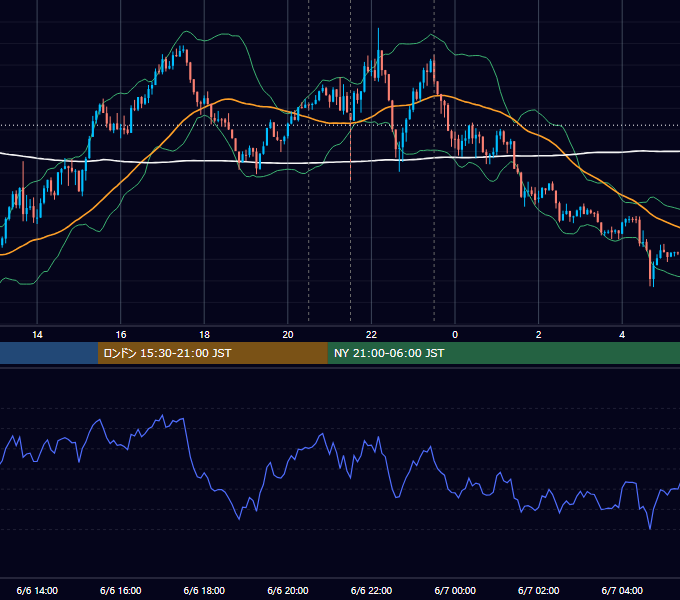Viewport: 680px width, 600px height.
Task: Click the 6/7 02:00 date label
Action: pyautogui.click(x=539, y=590)
